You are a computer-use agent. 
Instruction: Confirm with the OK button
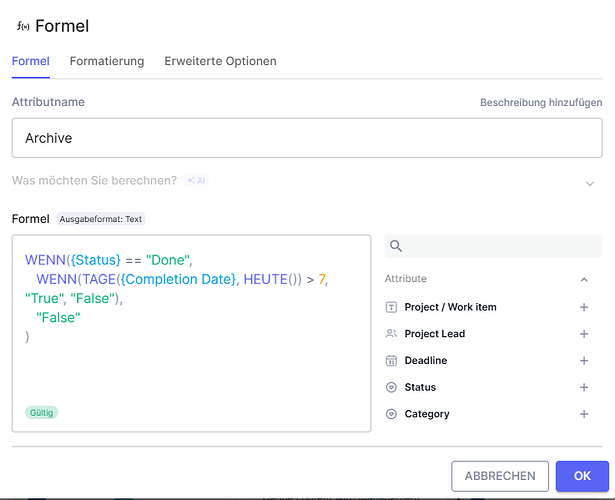coord(582,476)
